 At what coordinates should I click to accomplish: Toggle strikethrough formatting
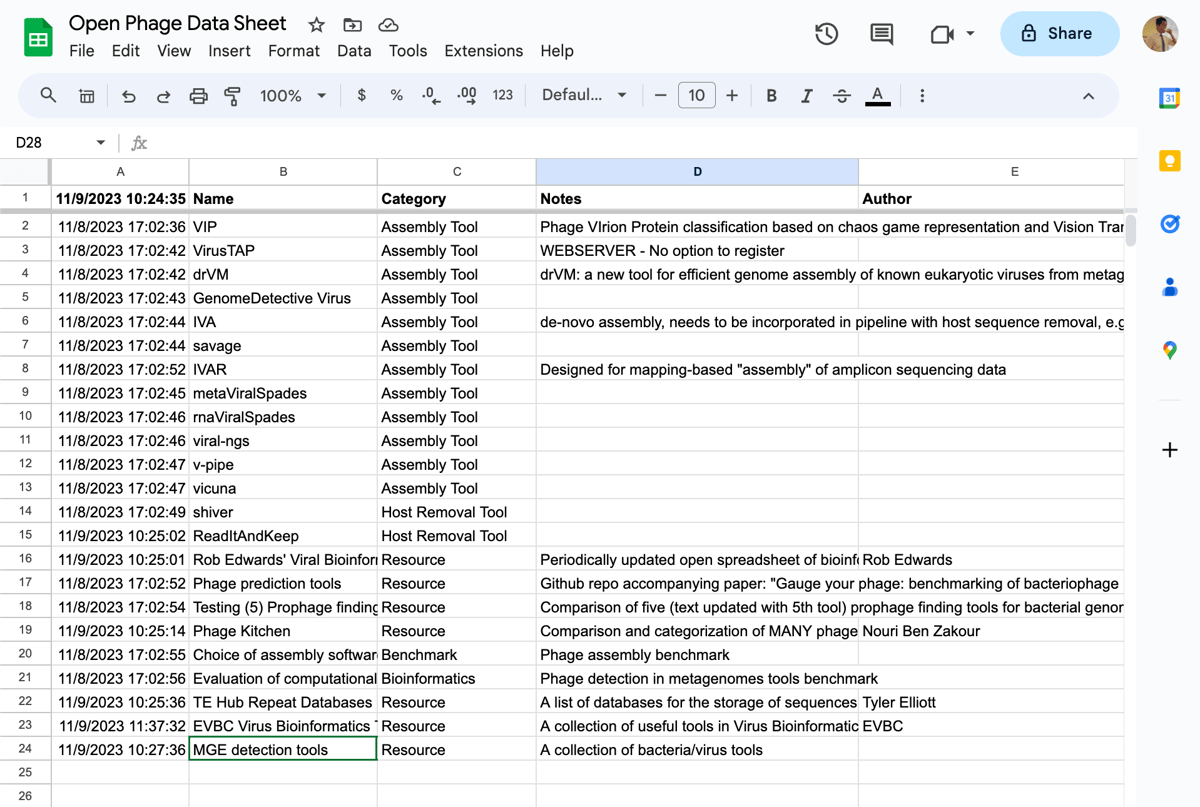pyautogui.click(x=842, y=95)
